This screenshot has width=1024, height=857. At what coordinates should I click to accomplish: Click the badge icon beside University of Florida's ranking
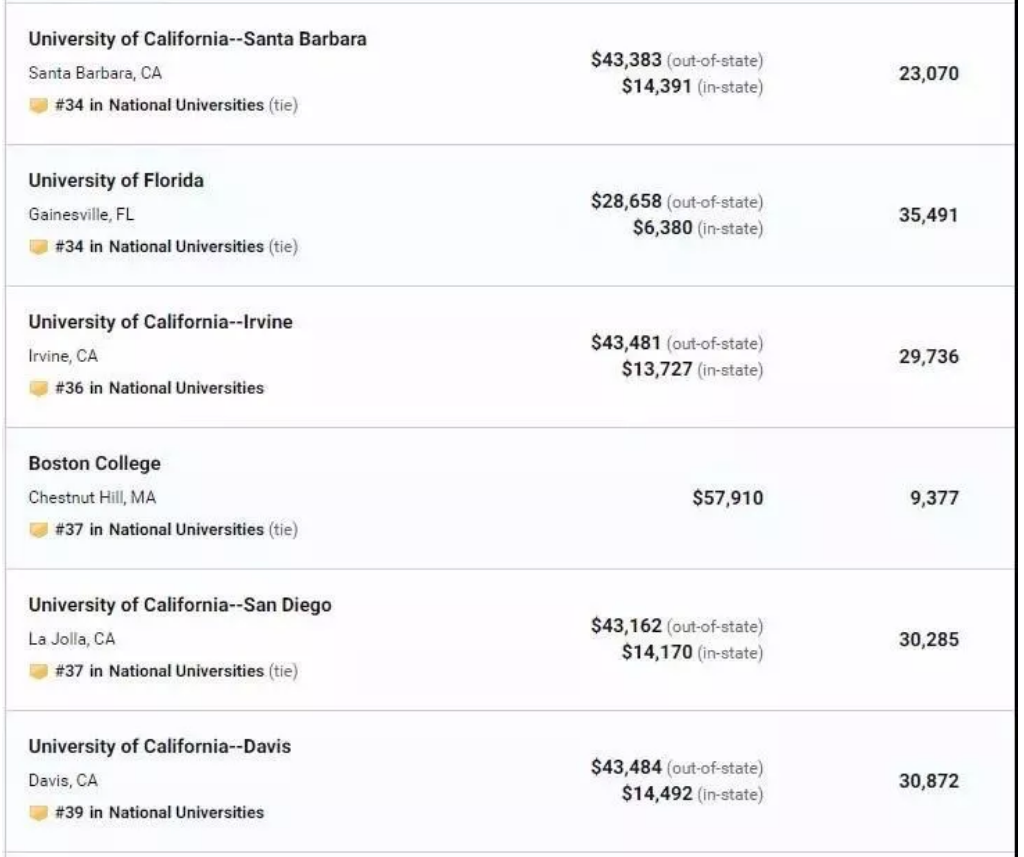coord(39,247)
